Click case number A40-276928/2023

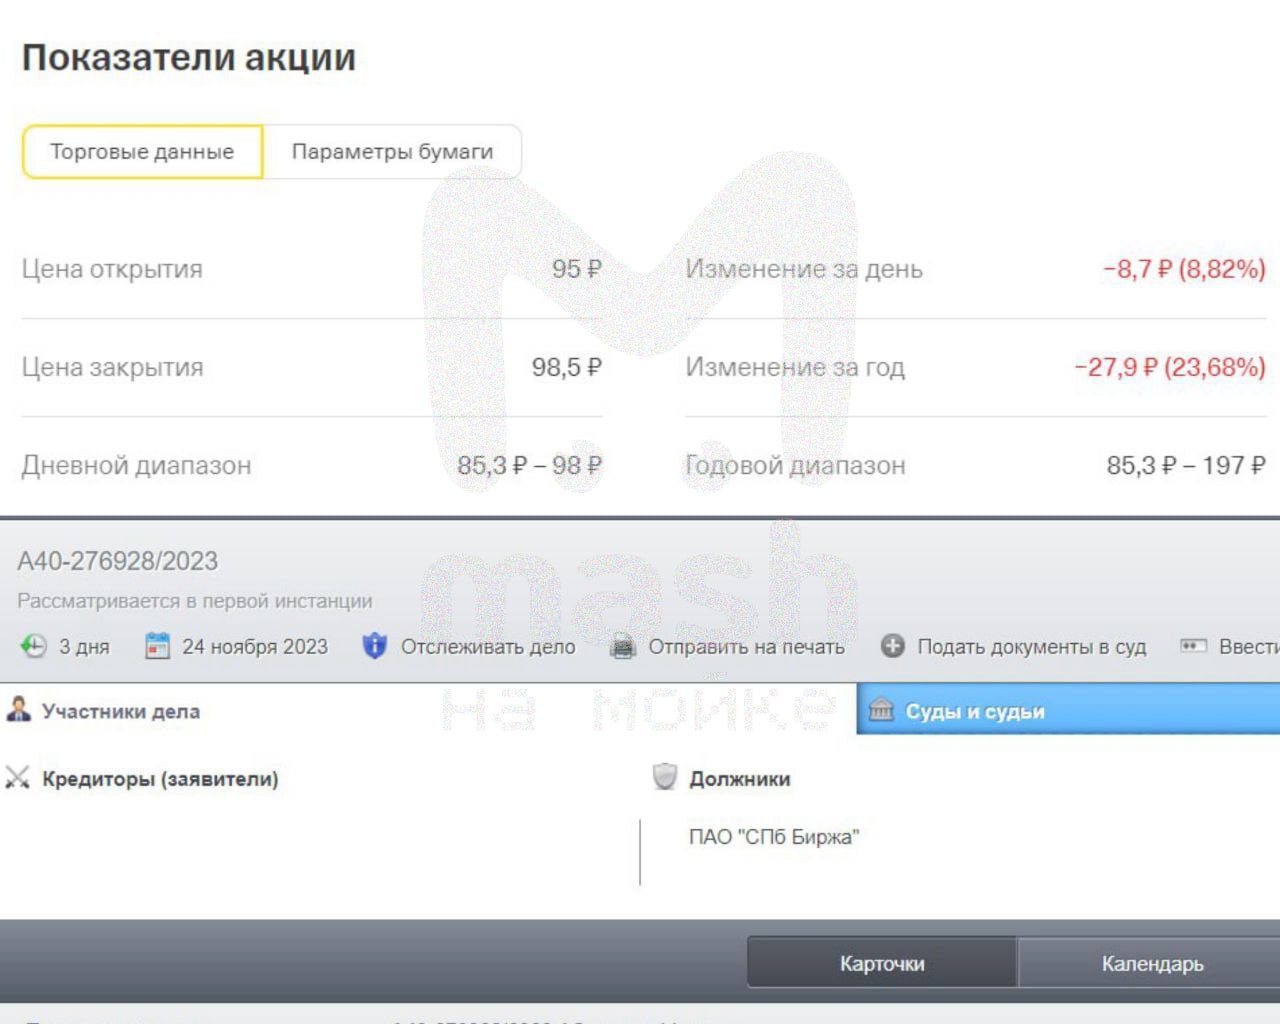click(x=117, y=561)
